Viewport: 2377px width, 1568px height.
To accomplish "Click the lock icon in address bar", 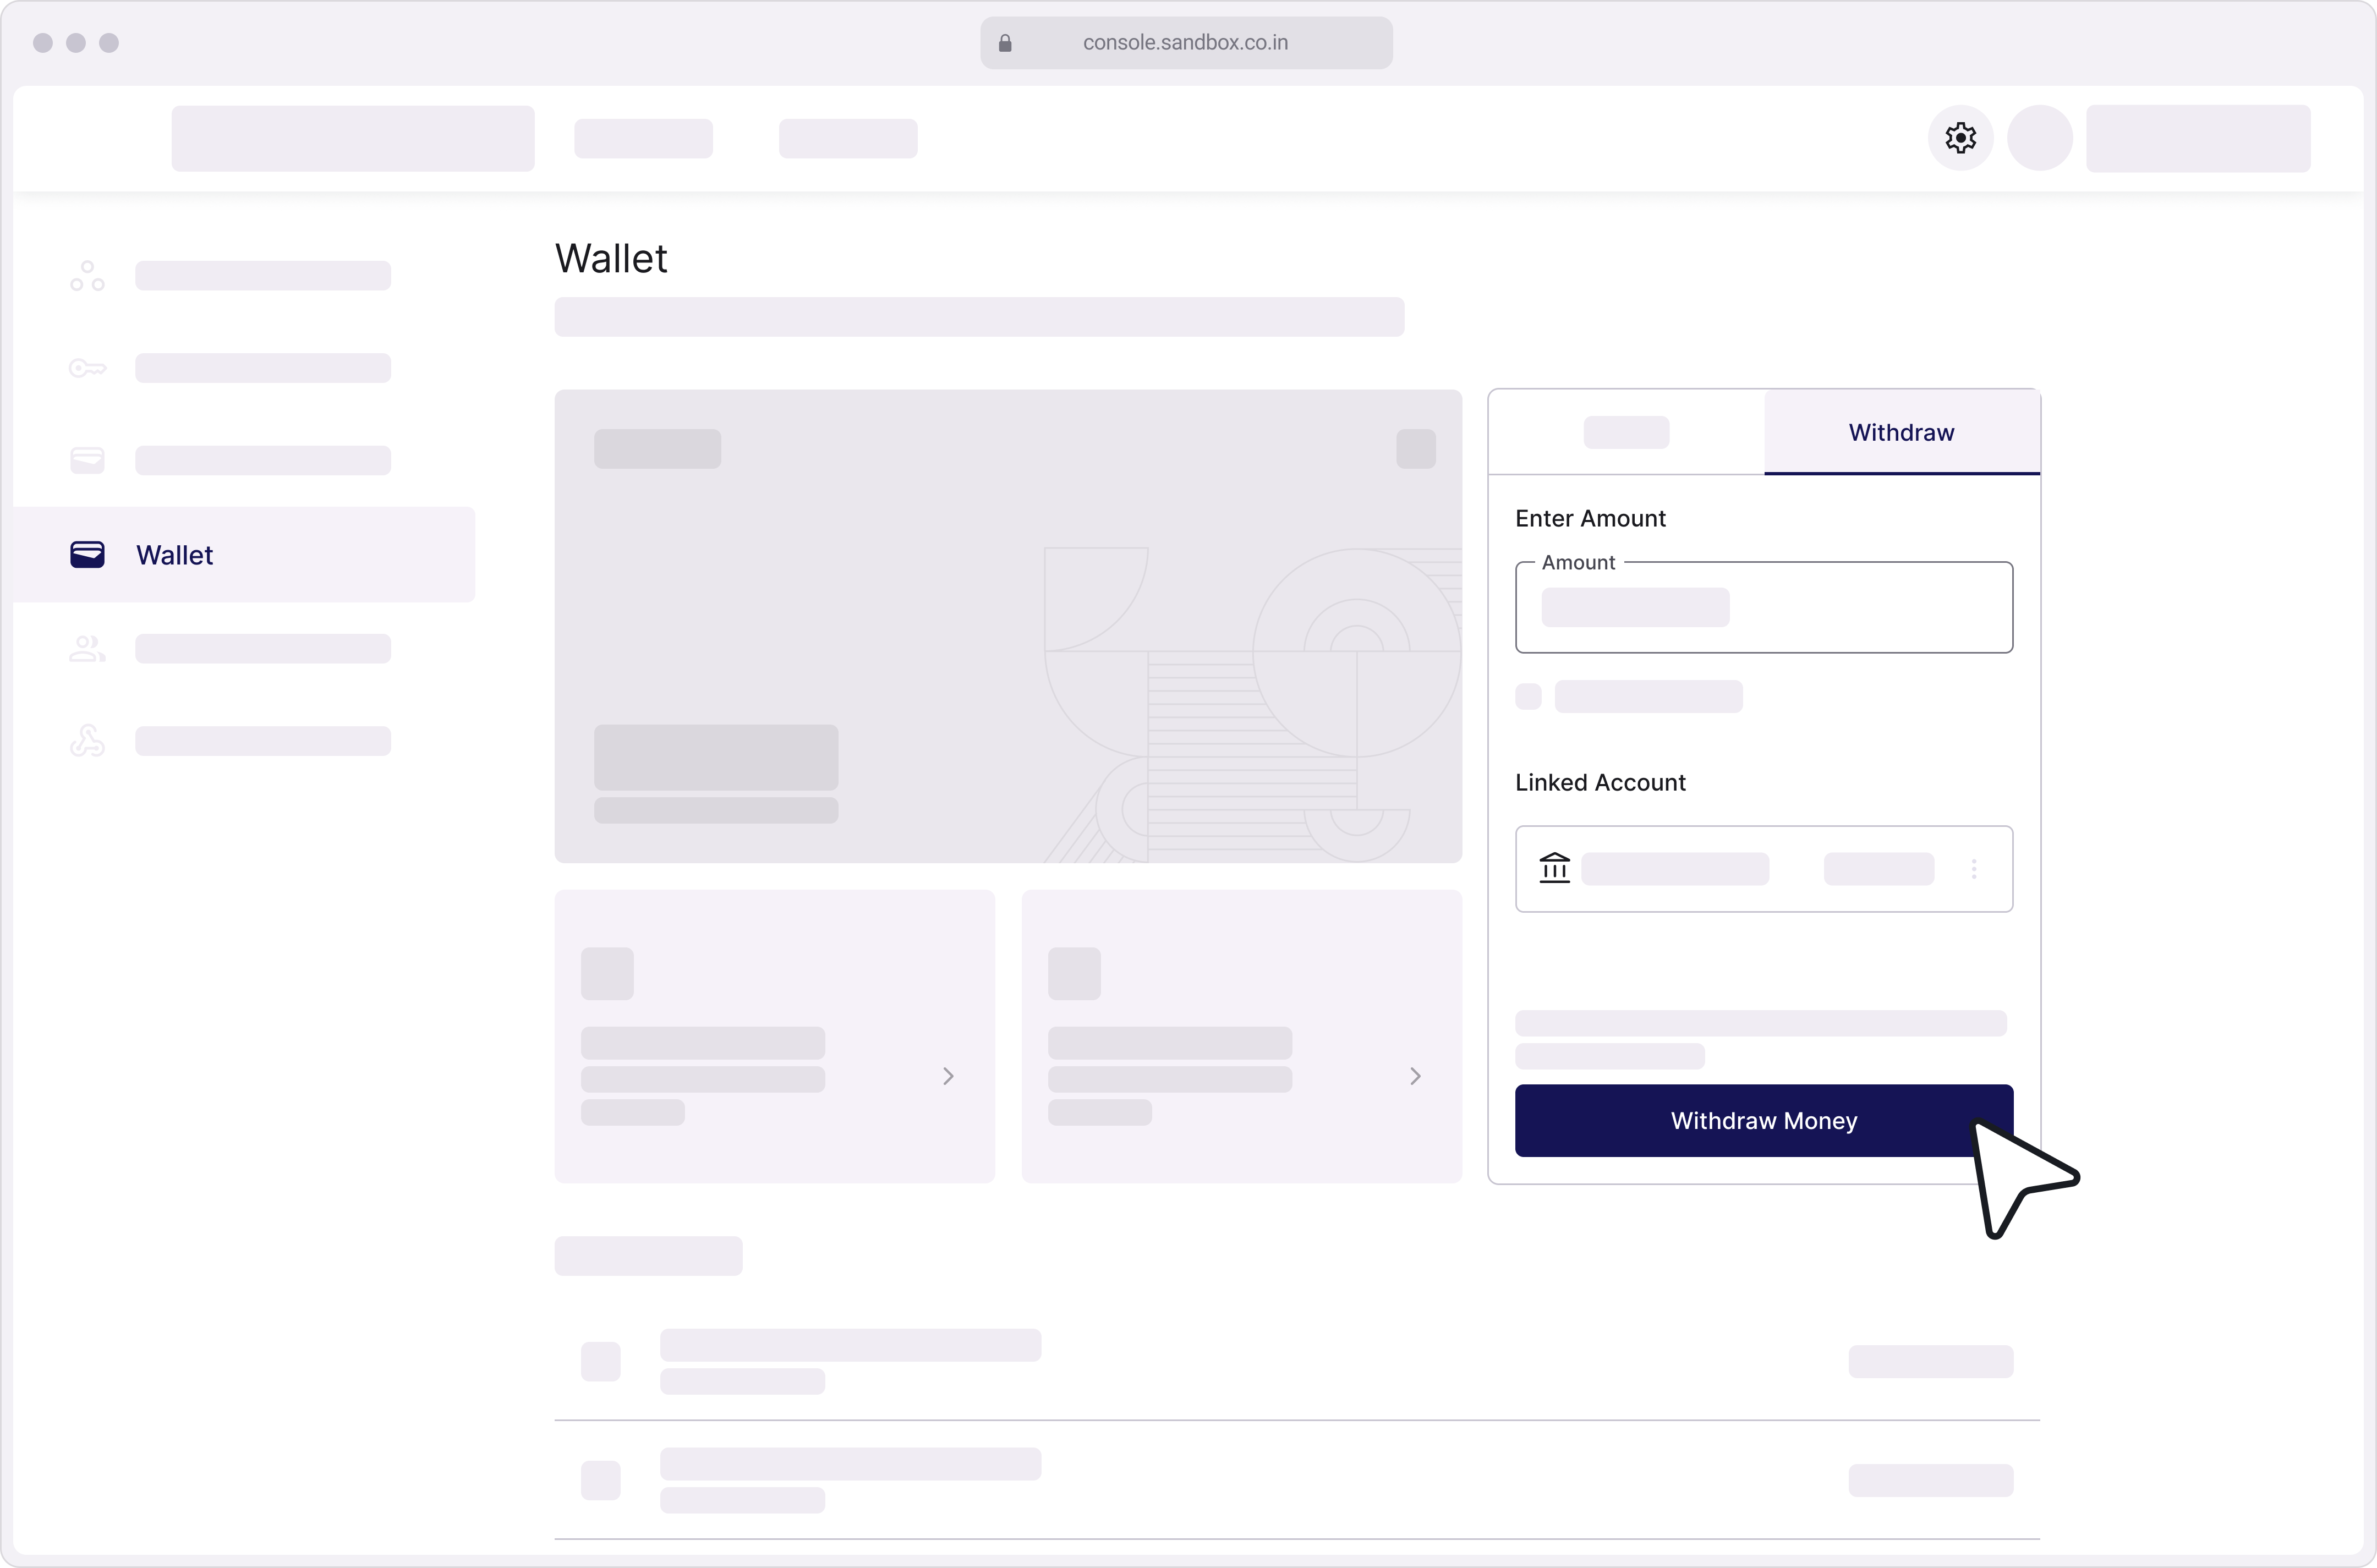I will (1005, 43).
